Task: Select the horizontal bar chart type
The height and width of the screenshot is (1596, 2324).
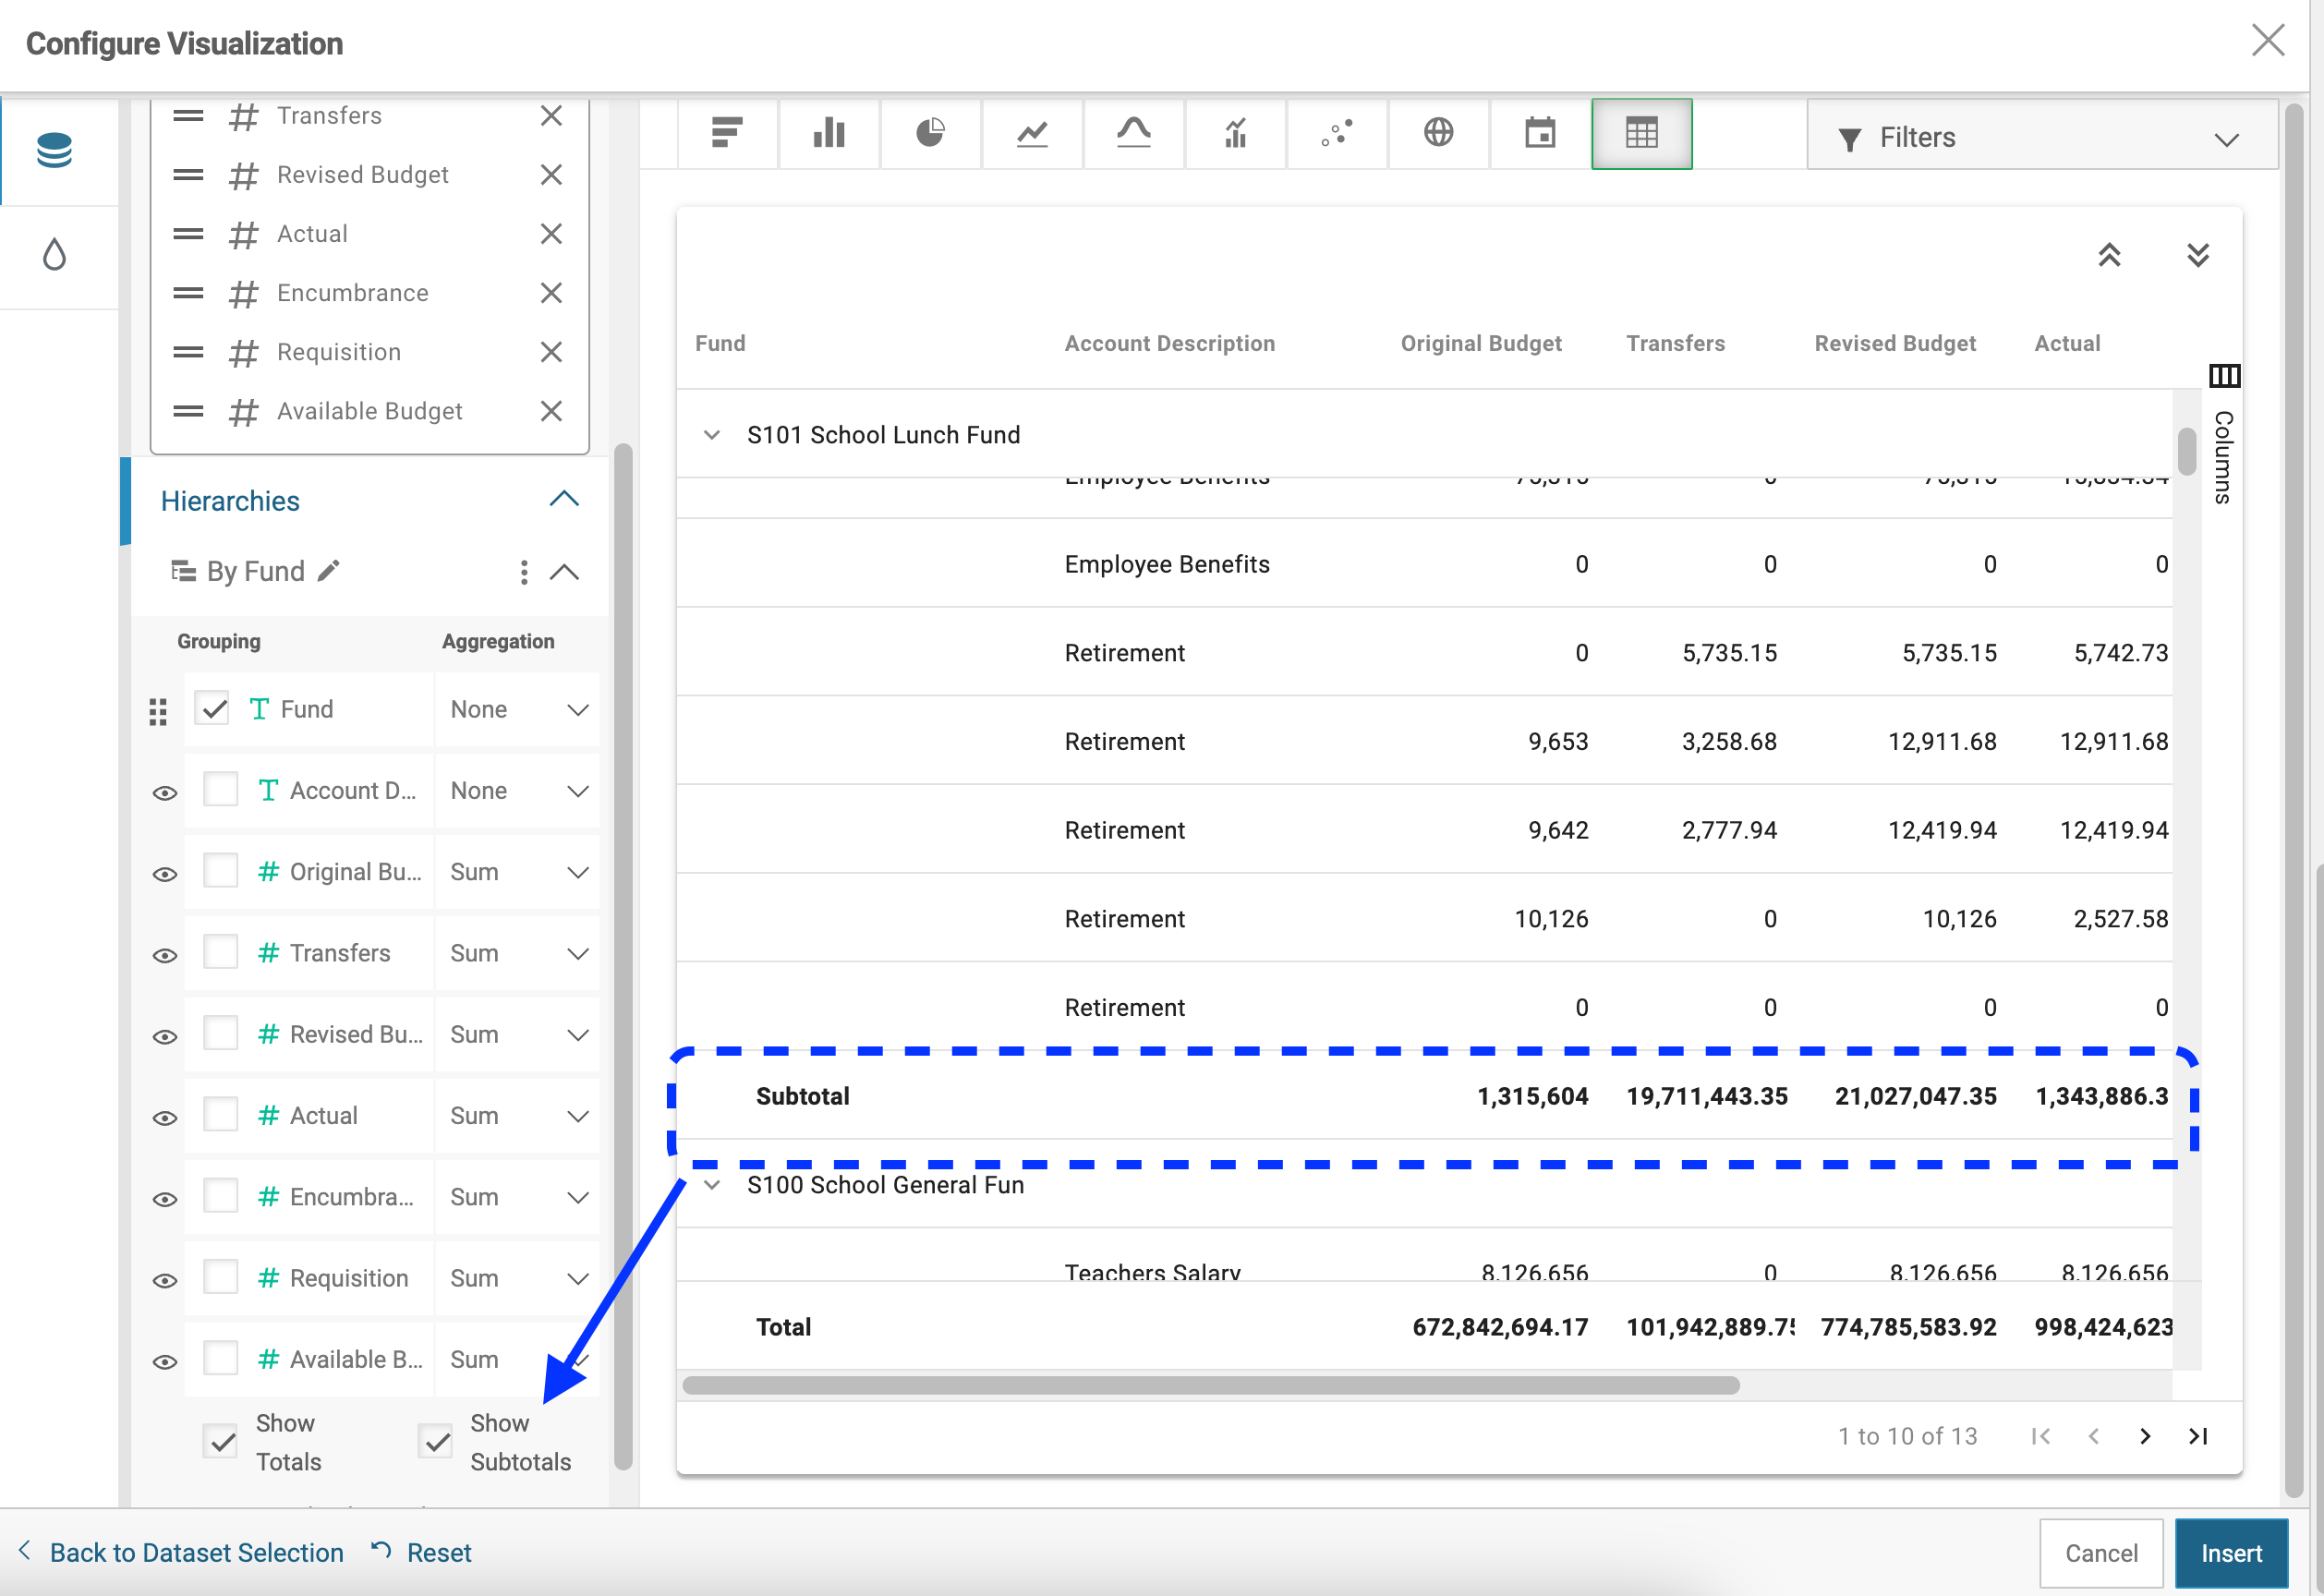Action: 727,133
